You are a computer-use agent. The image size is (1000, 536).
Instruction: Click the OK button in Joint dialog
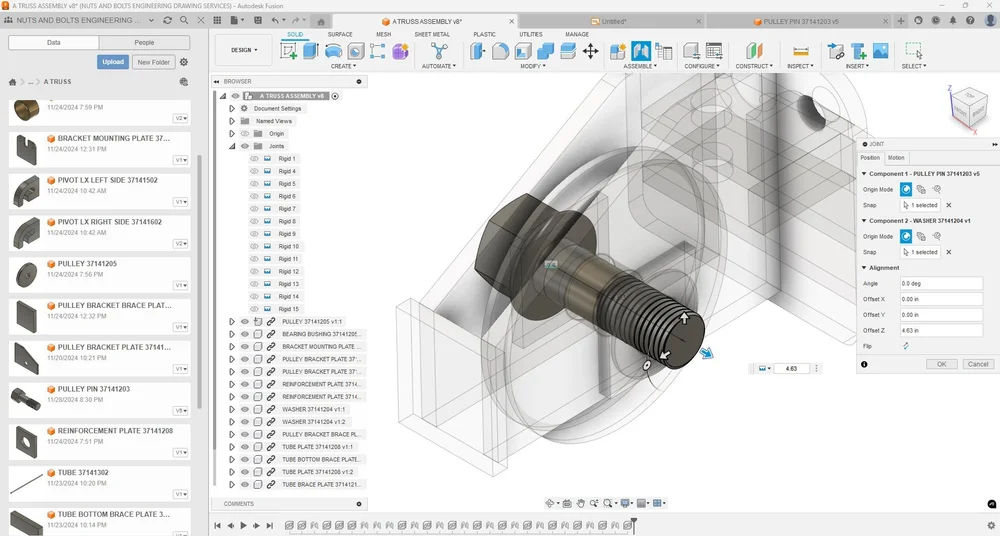point(941,364)
